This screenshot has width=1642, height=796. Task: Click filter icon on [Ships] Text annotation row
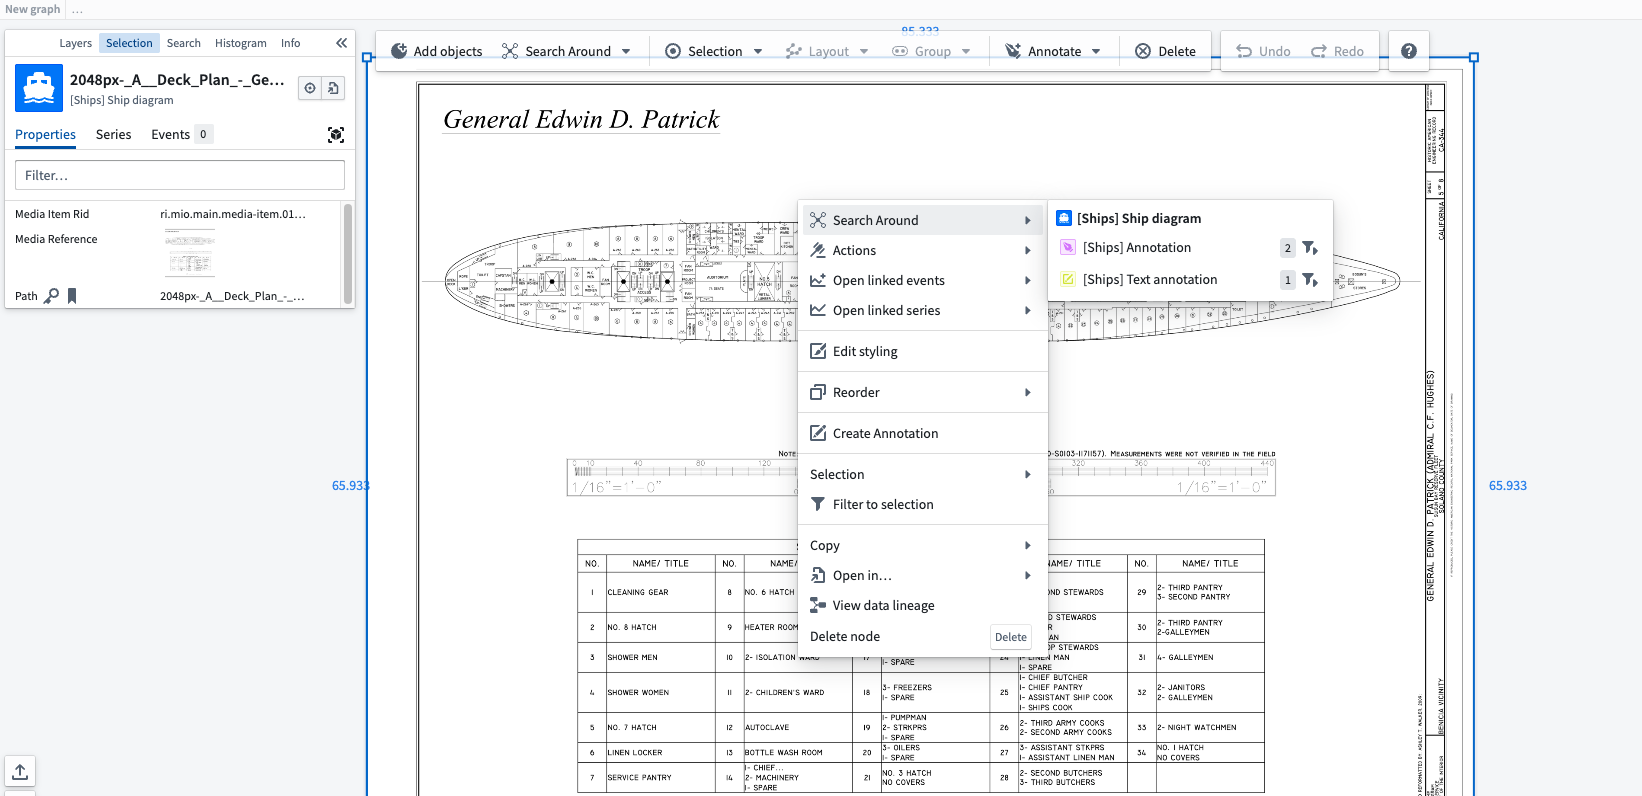[1309, 280]
